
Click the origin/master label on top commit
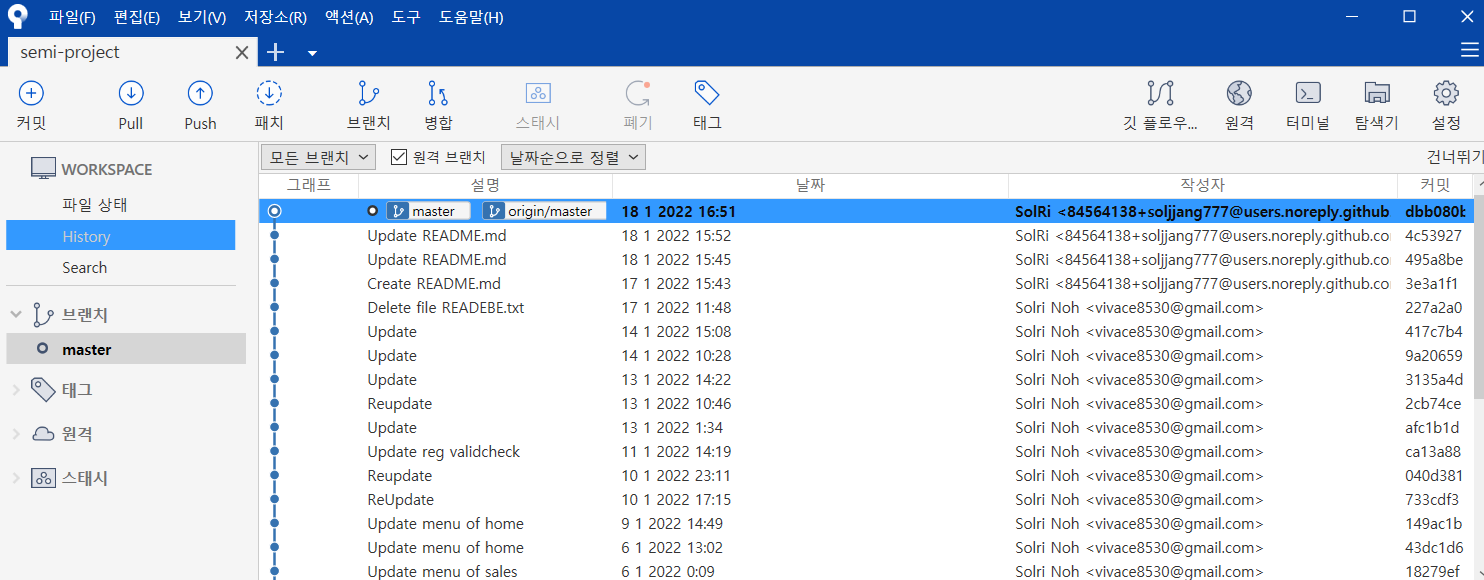544,211
